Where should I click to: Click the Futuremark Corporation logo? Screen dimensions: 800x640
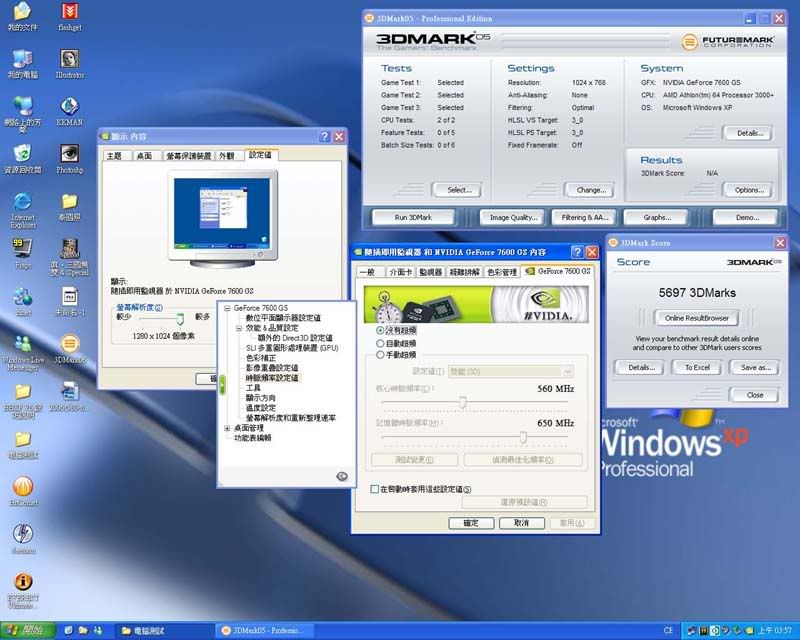click(x=728, y=41)
